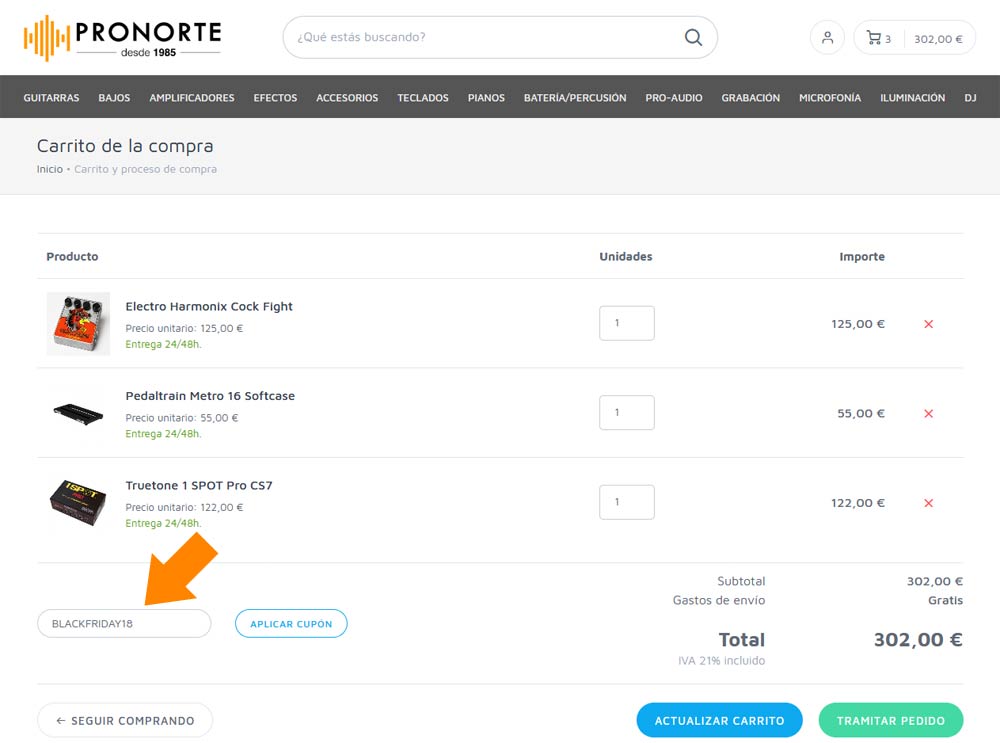Click the coupon code field BLACKFRIDAY18
The height and width of the screenshot is (743, 1000).
124,623
